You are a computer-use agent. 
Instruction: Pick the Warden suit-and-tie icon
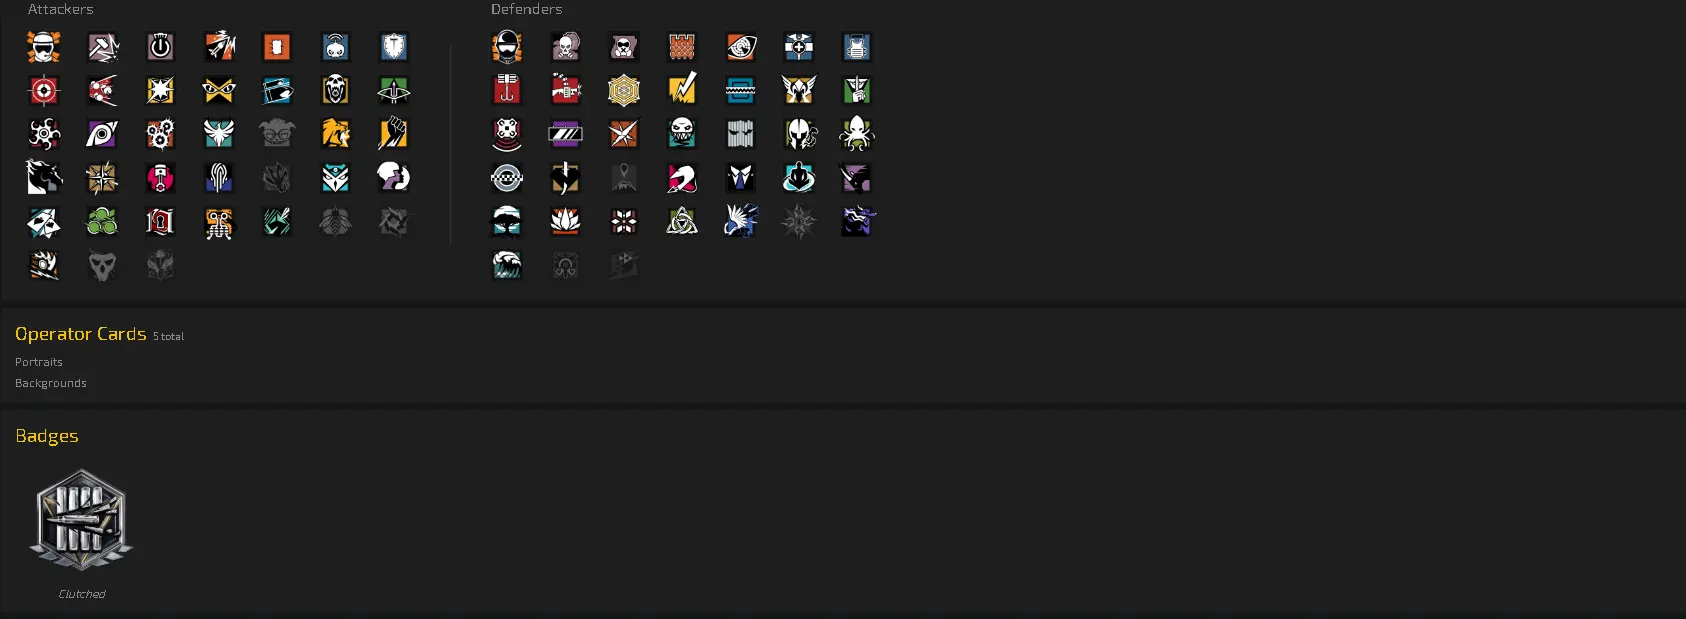[740, 178]
